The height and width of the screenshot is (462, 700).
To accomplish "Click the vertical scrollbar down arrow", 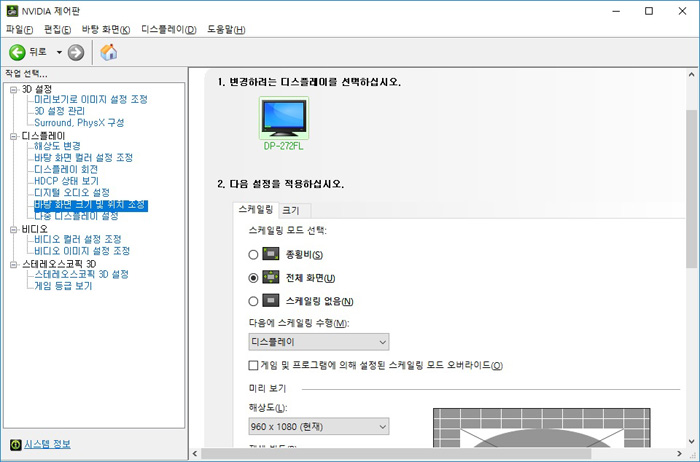I will click(x=692, y=441).
